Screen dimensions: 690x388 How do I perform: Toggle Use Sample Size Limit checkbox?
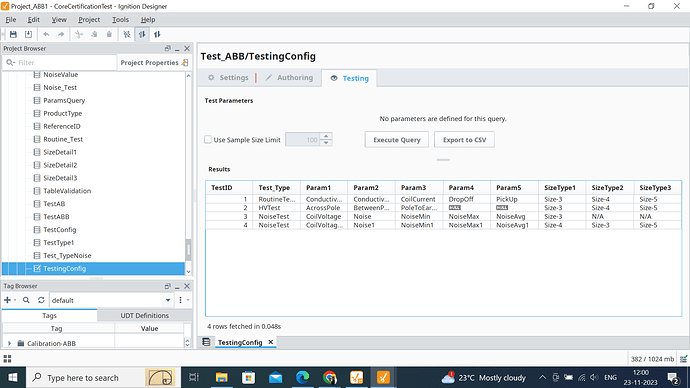coord(208,139)
